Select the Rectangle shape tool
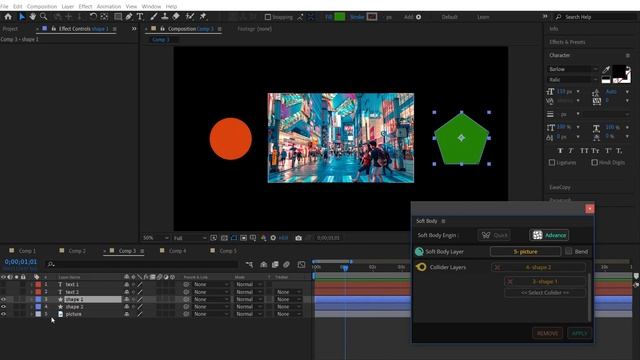The image size is (640, 360). (118, 17)
